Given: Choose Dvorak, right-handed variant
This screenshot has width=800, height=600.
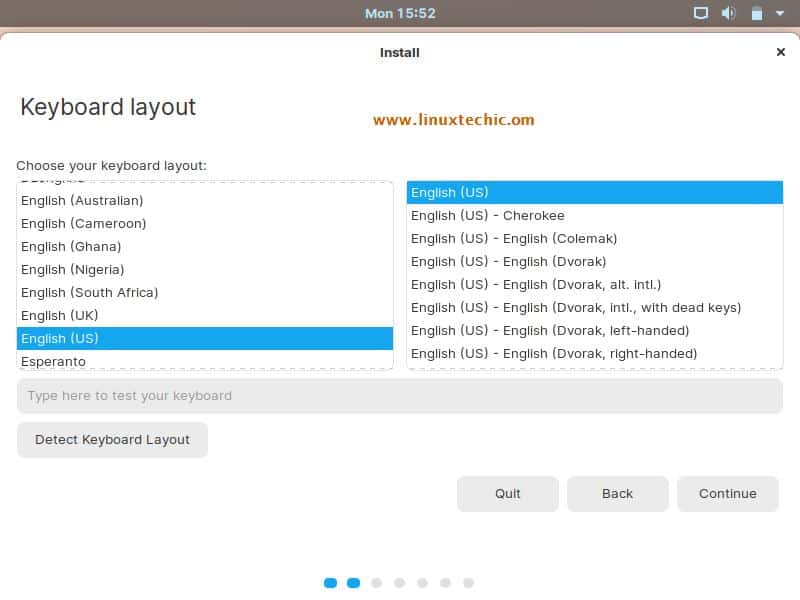Looking at the screenshot, I should pyautogui.click(x=594, y=353).
